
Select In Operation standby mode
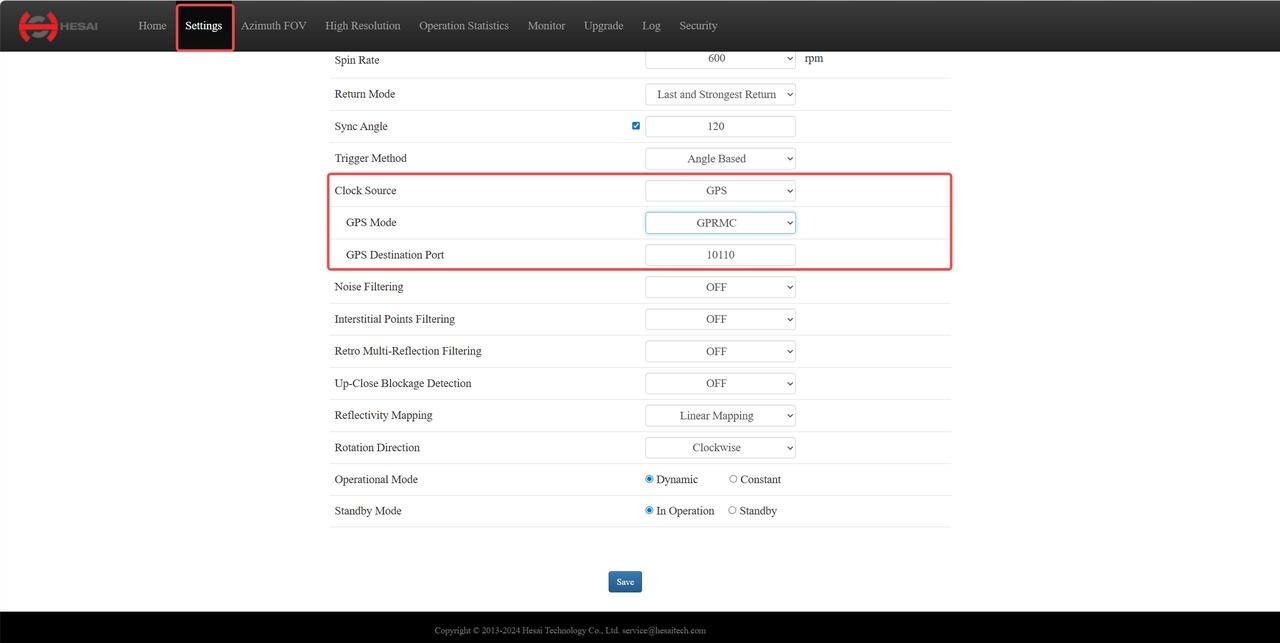[650, 511]
